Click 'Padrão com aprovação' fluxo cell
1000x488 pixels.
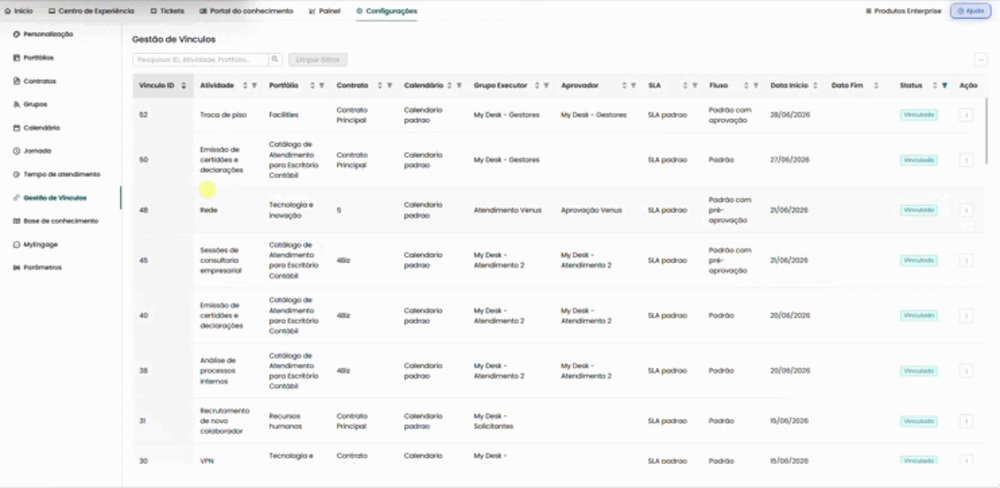pyautogui.click(x=730, y=115)
